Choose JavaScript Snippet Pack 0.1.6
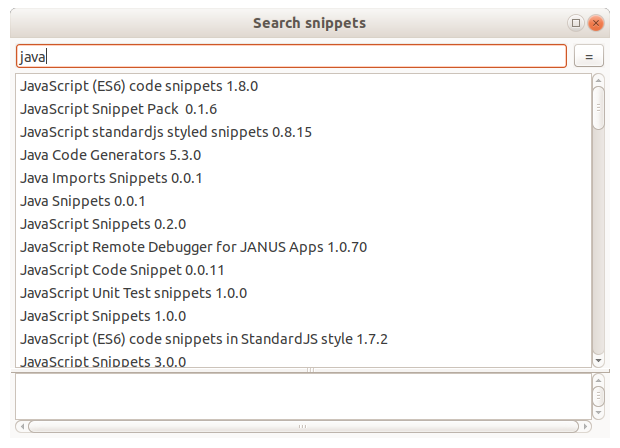The width and height of the screenshot is (620, 448). pos(118,109)
